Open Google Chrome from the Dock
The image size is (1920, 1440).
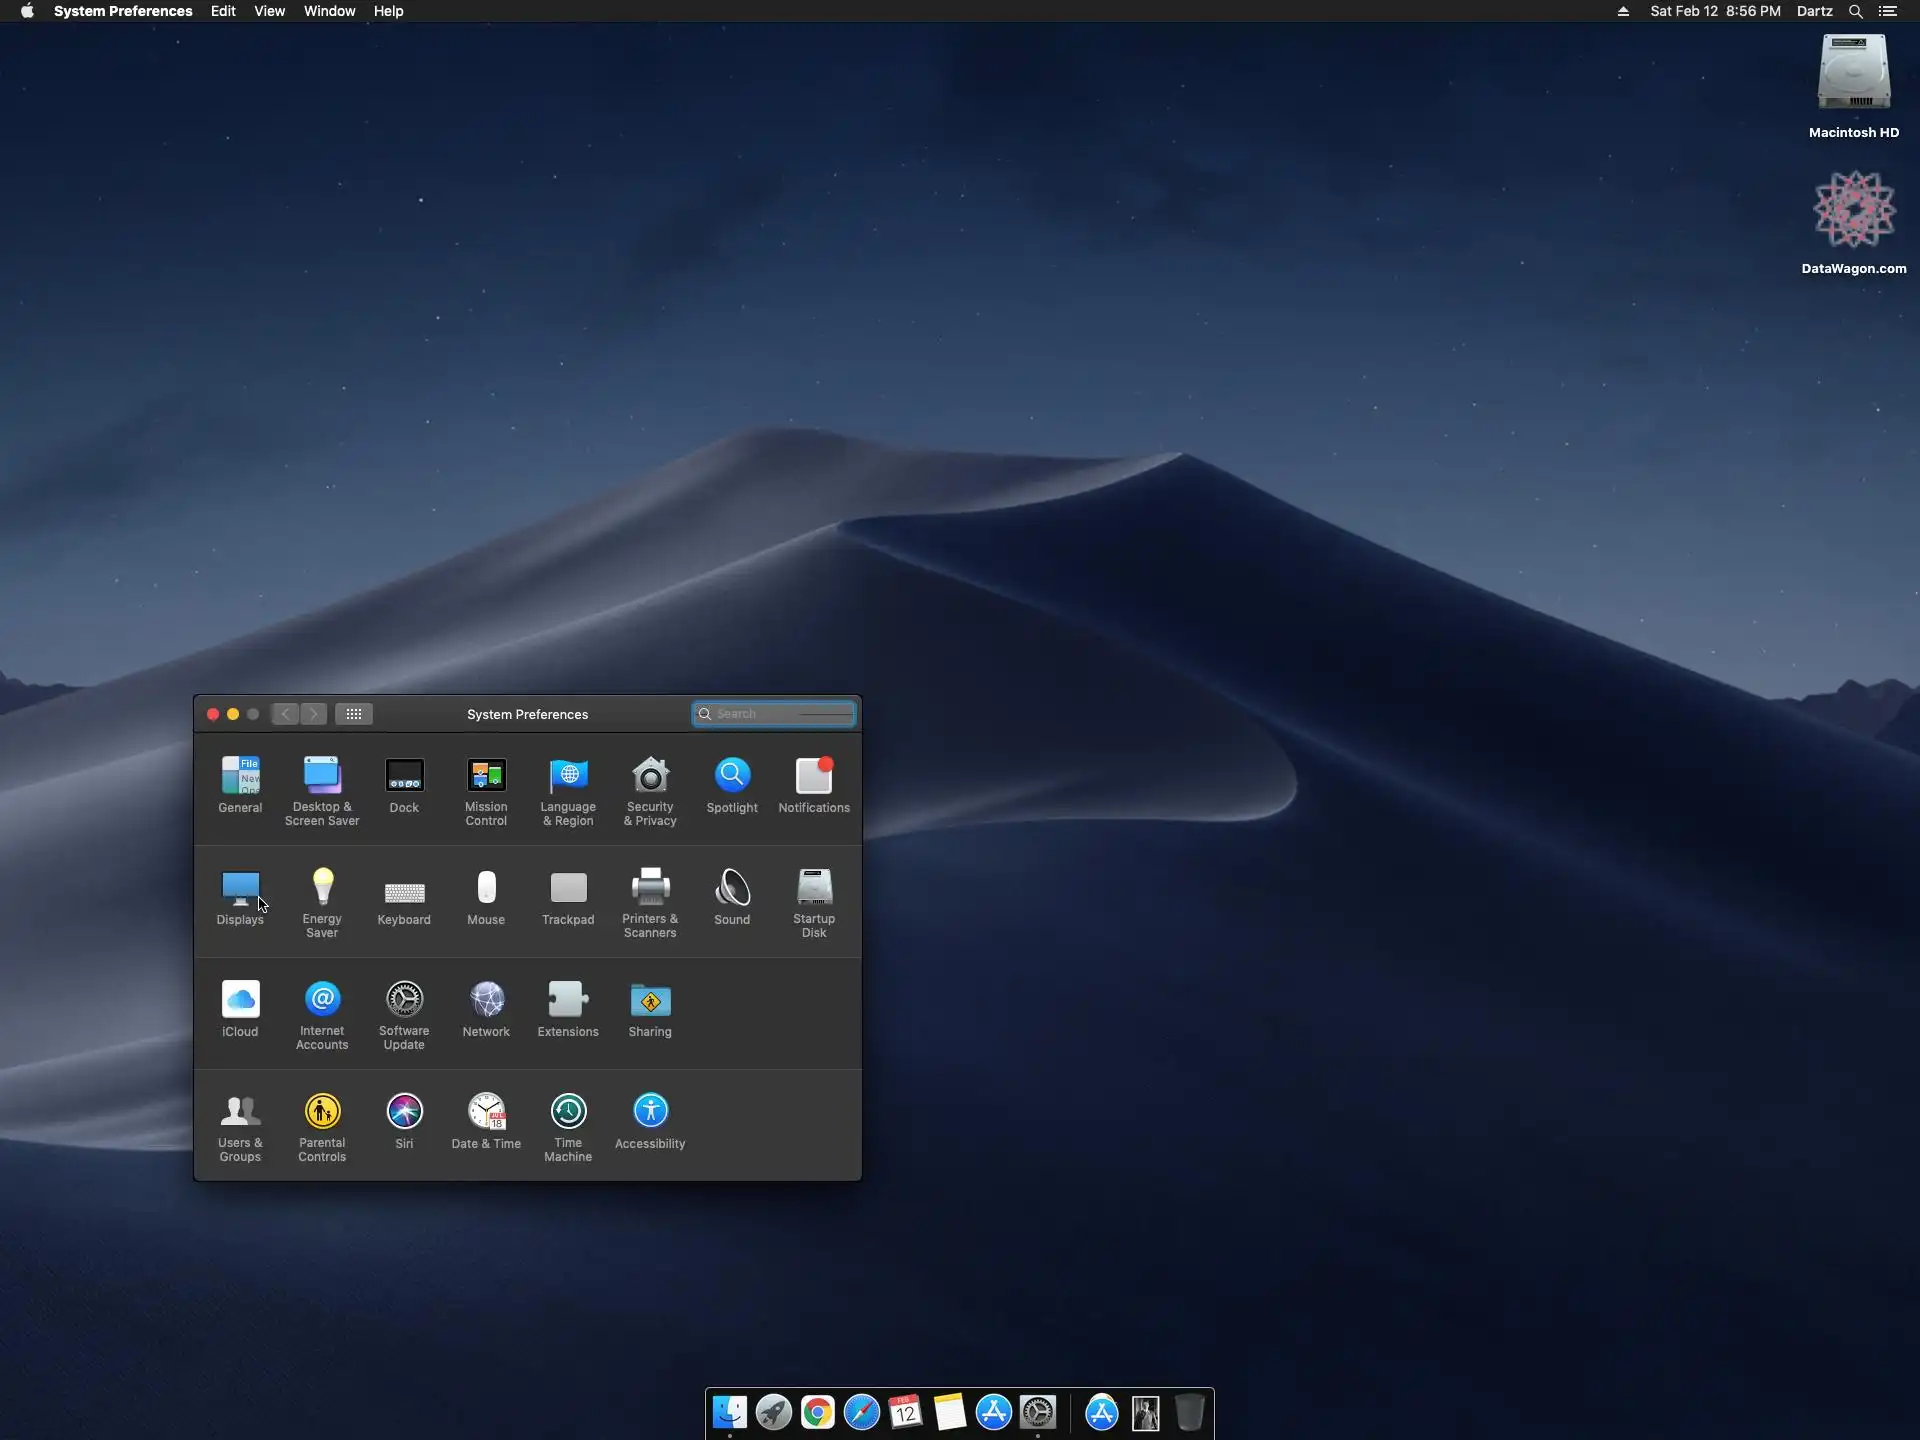[817, 1412]
